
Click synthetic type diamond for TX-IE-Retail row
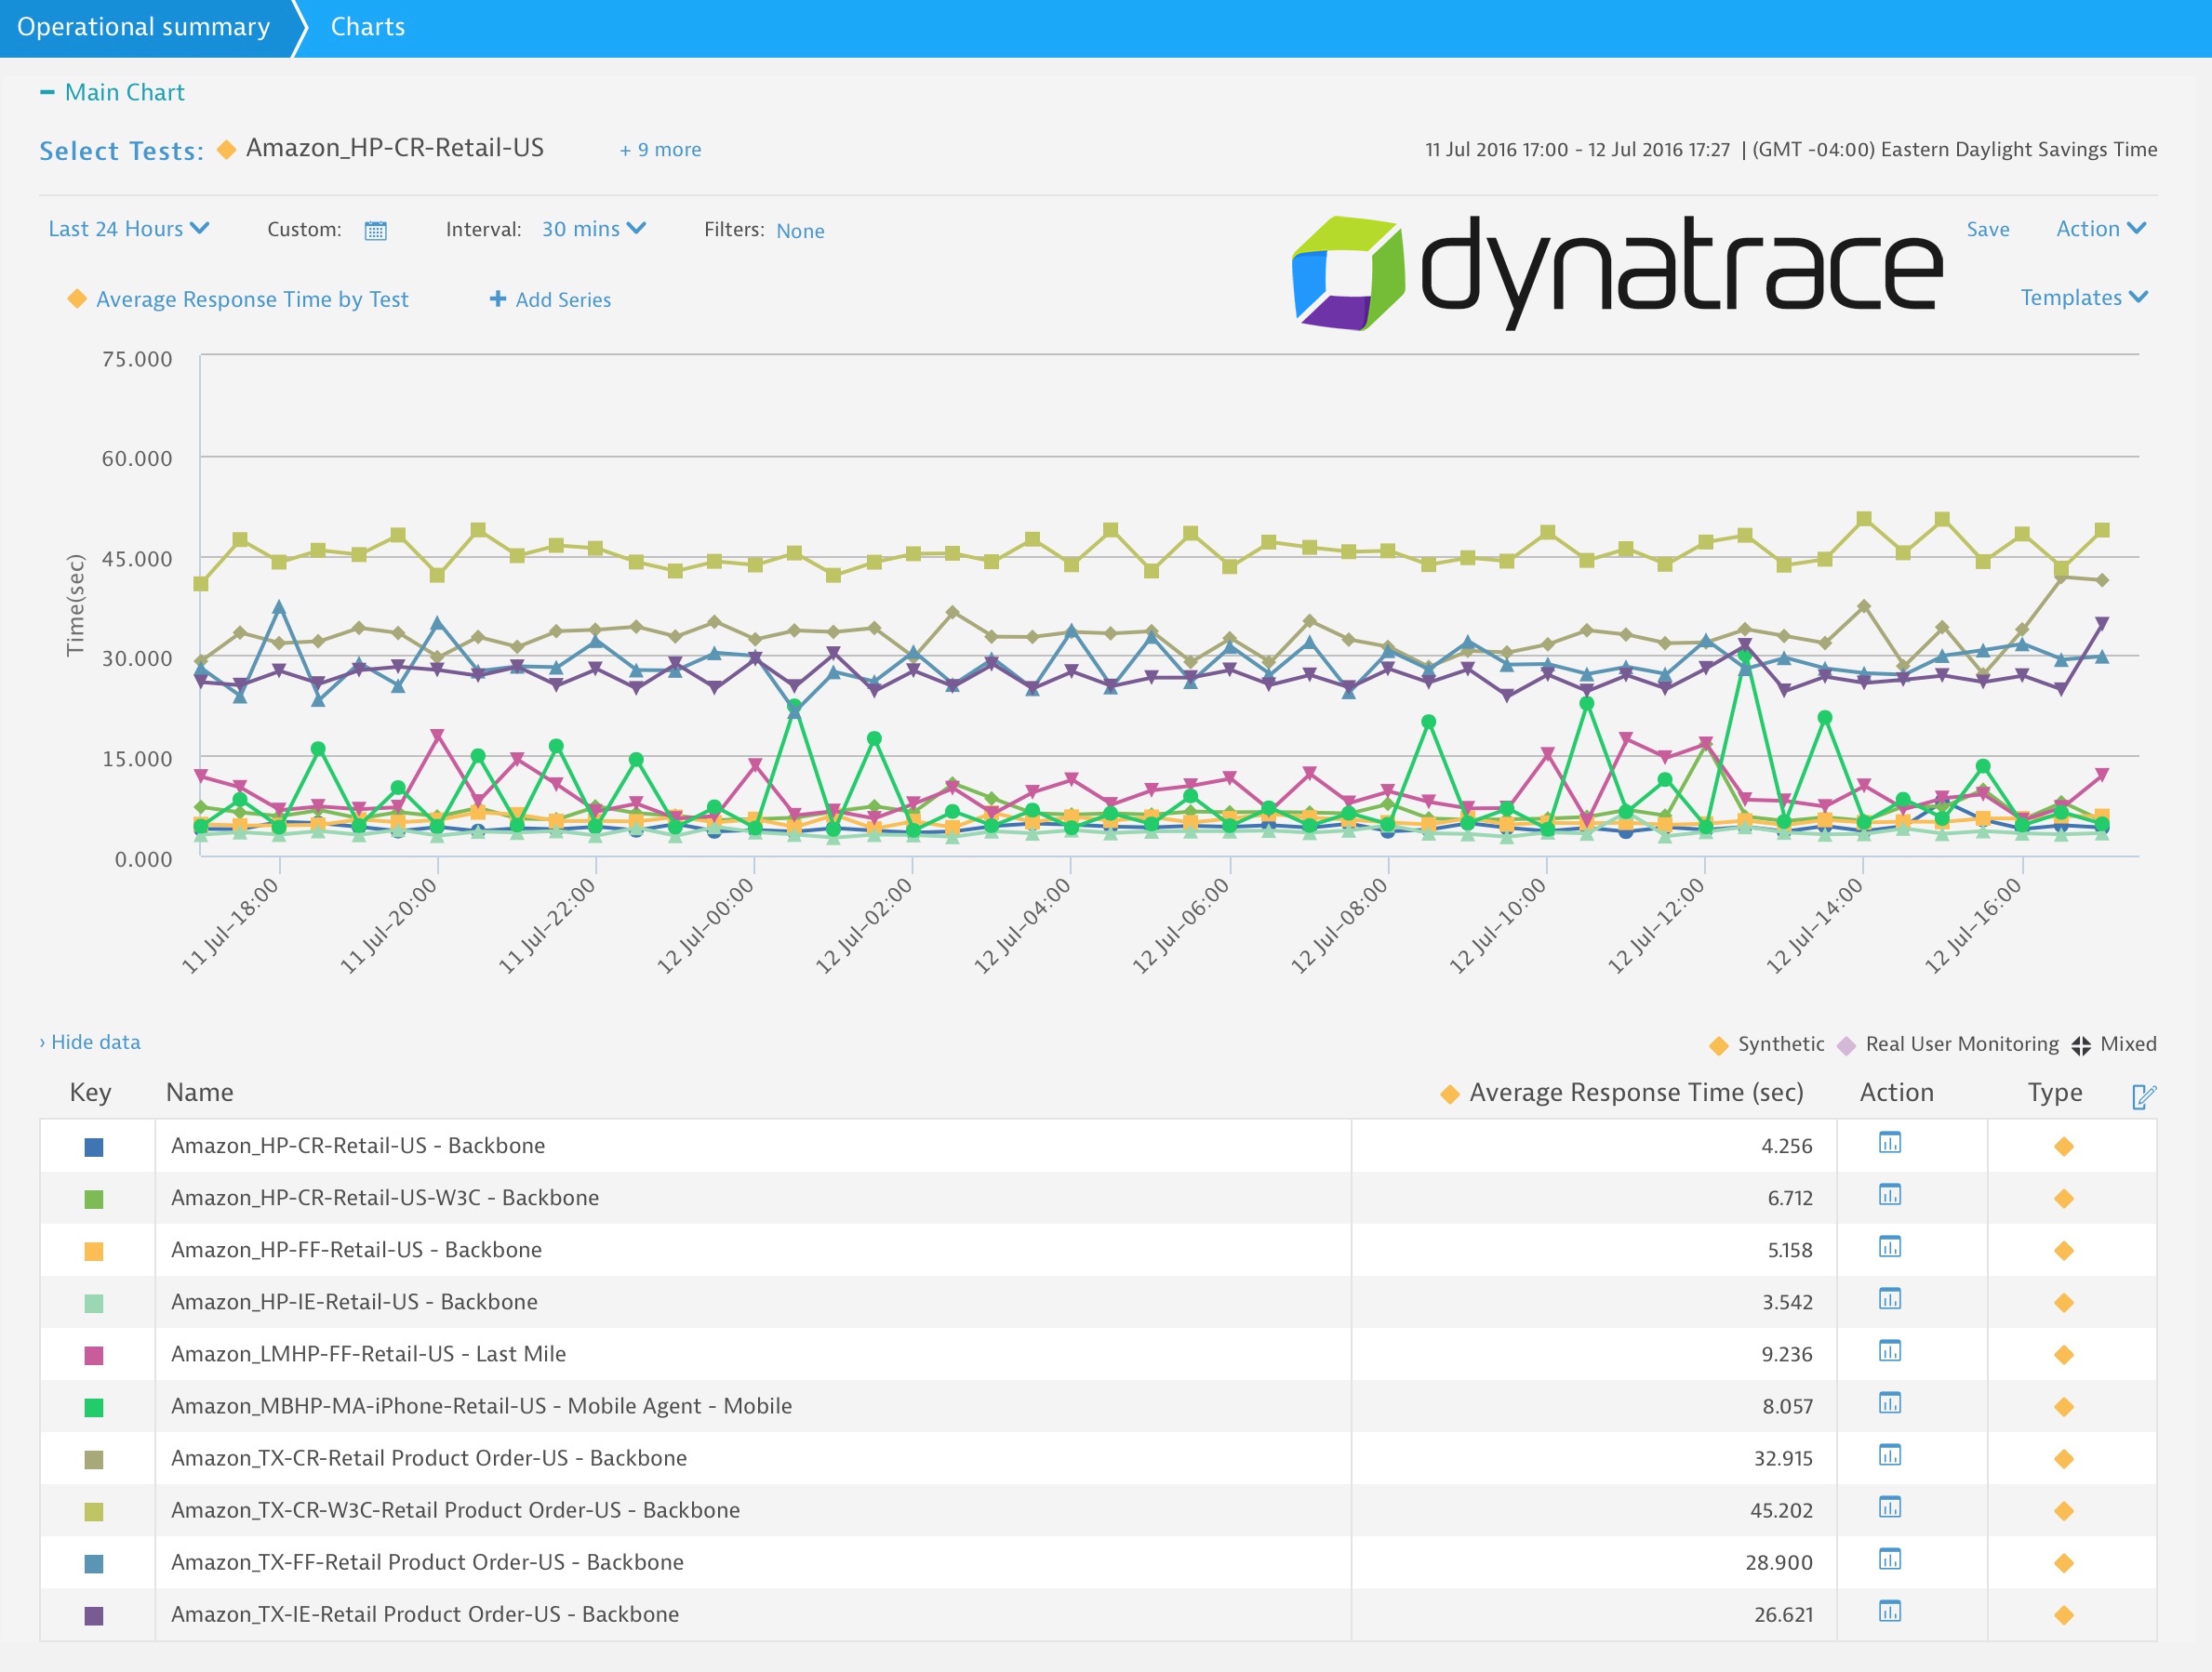pyautogui.click(x=2063, y=1614)
